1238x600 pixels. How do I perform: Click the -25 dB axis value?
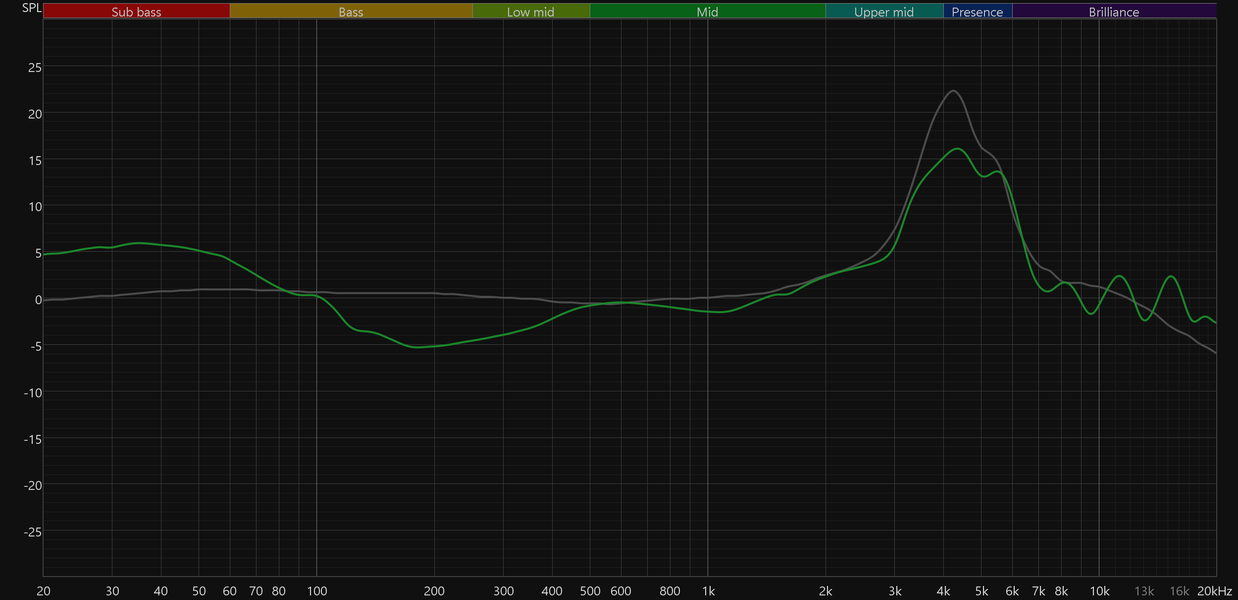tap(32, 532)
